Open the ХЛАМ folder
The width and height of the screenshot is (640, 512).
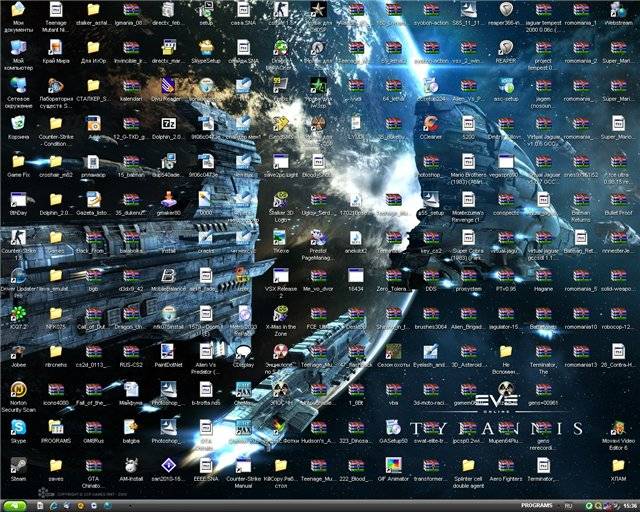(x=616, y=466)
